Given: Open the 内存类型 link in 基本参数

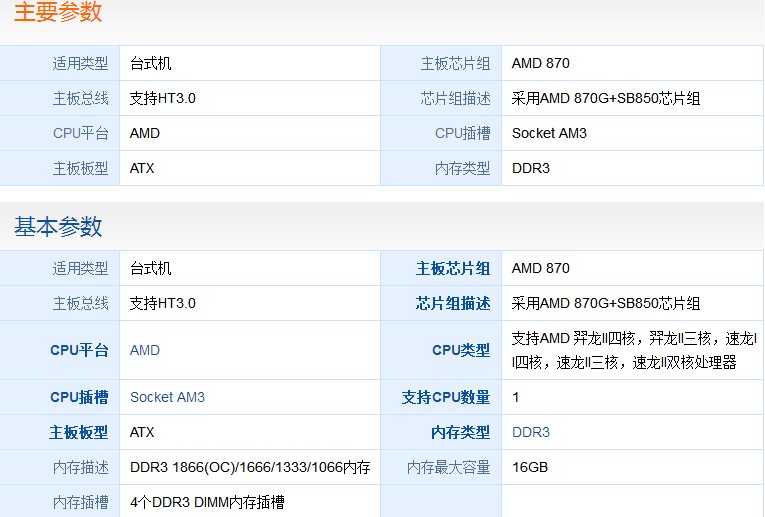Looking at the screenshot, I should [461, 432].
